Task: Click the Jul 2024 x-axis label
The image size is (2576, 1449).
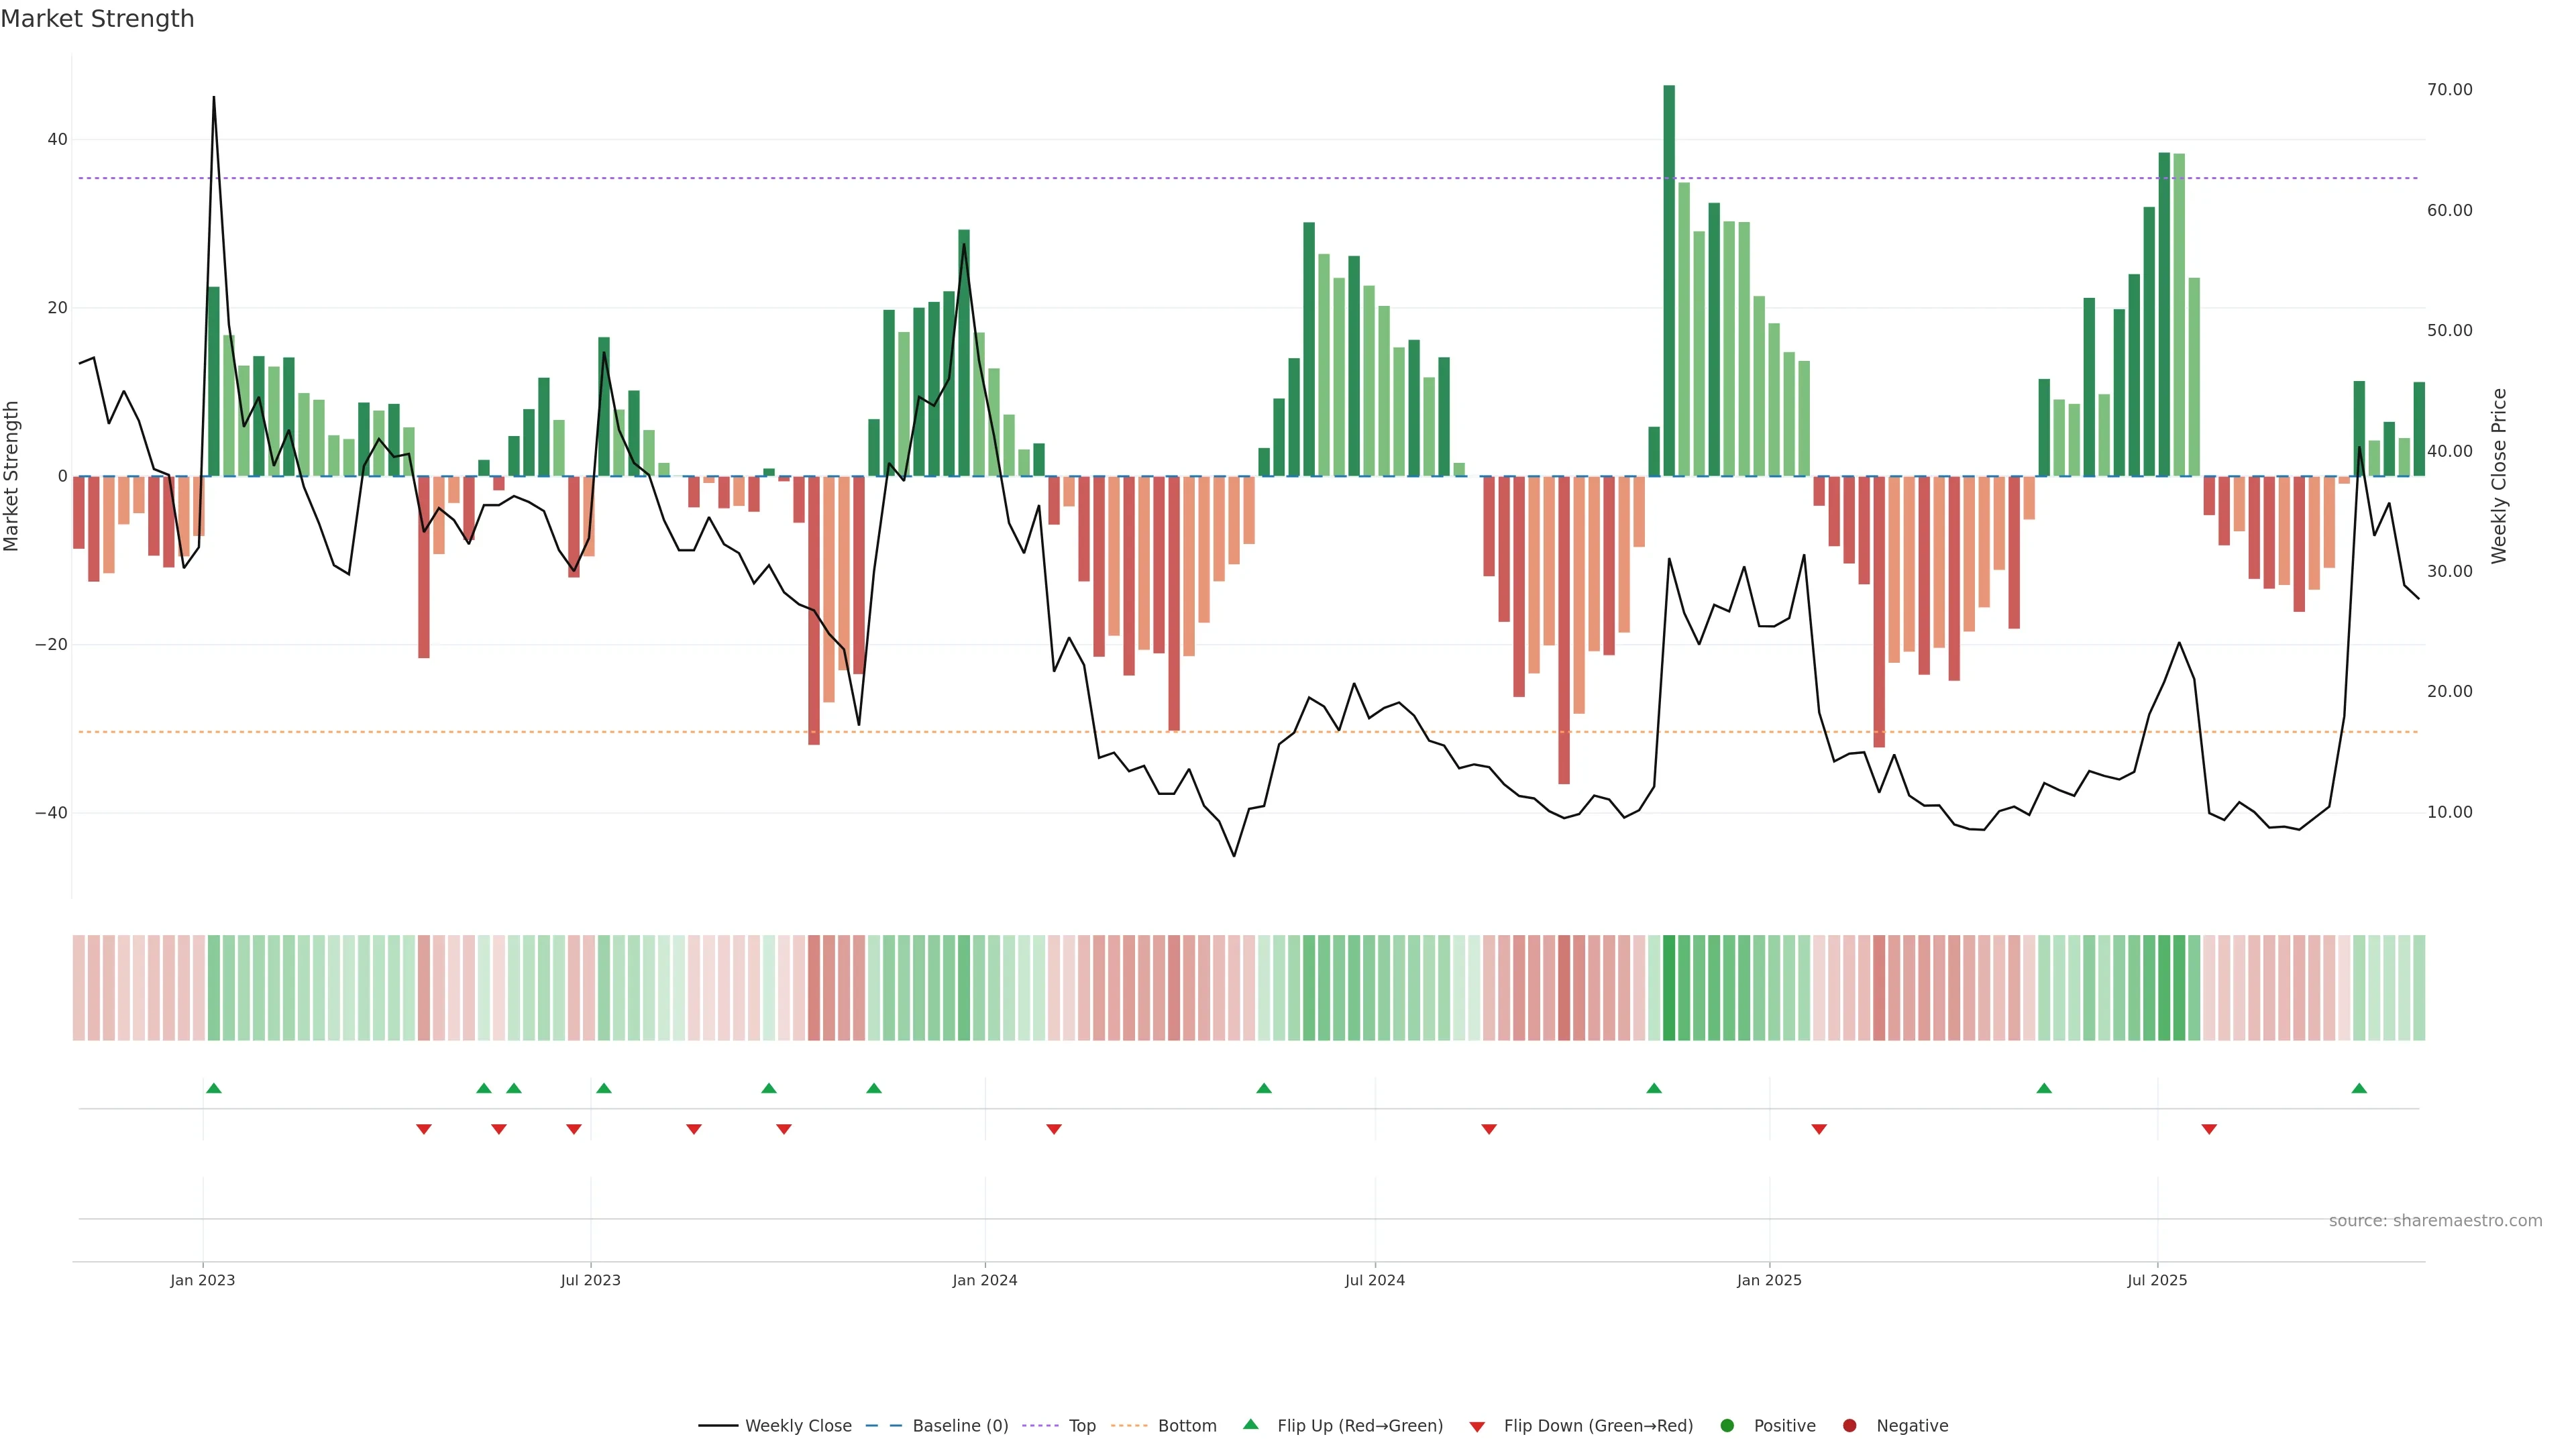Action: (x=1374, y=1280)
